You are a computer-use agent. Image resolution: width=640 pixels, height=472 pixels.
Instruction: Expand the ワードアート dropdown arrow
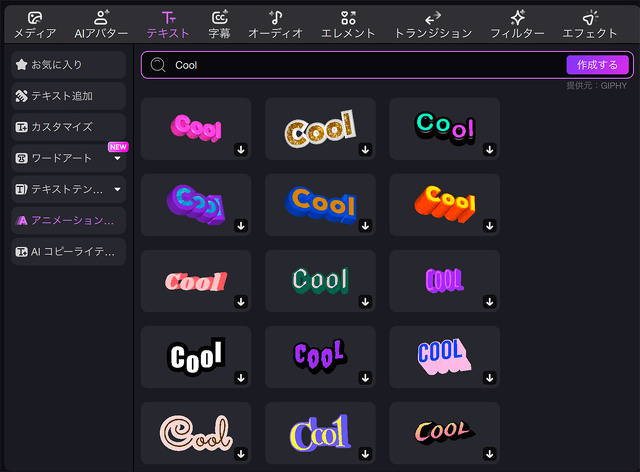pyautogui.click(x=118, y=158)
